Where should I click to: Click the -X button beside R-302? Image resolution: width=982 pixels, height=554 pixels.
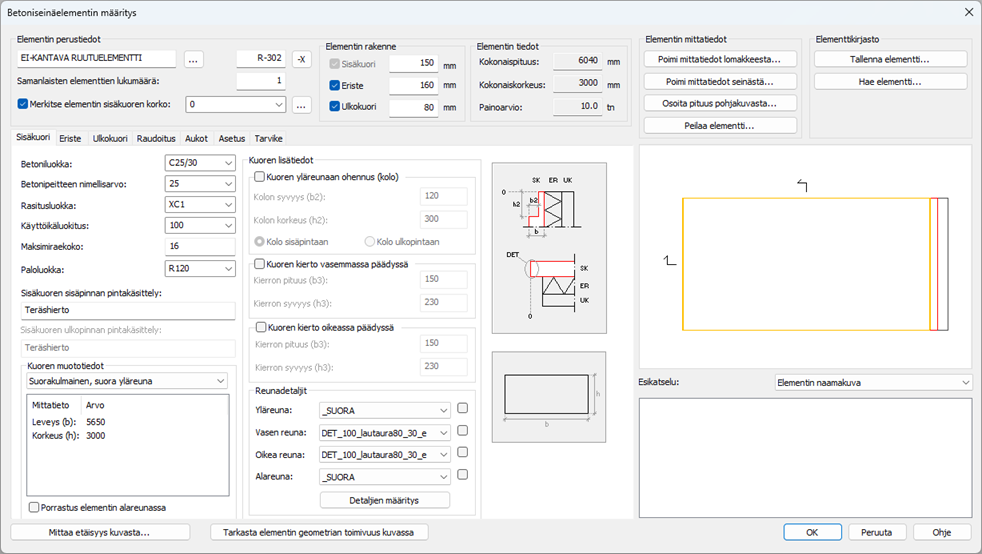[302, 60]
